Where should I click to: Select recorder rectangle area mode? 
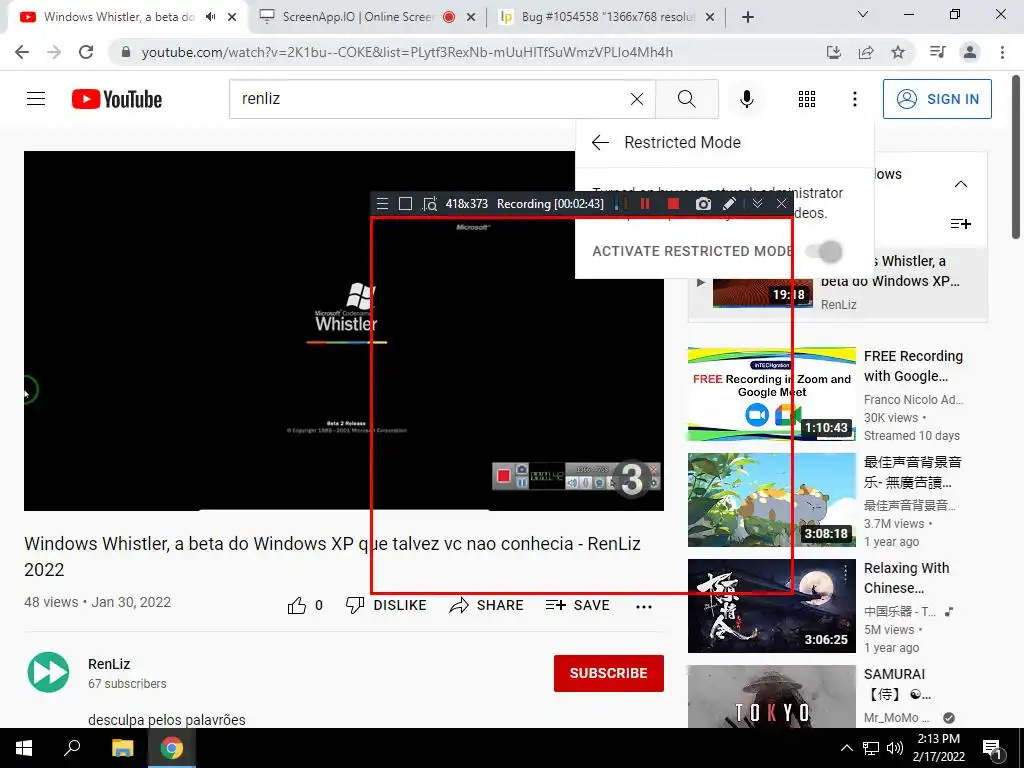[405, 204]
